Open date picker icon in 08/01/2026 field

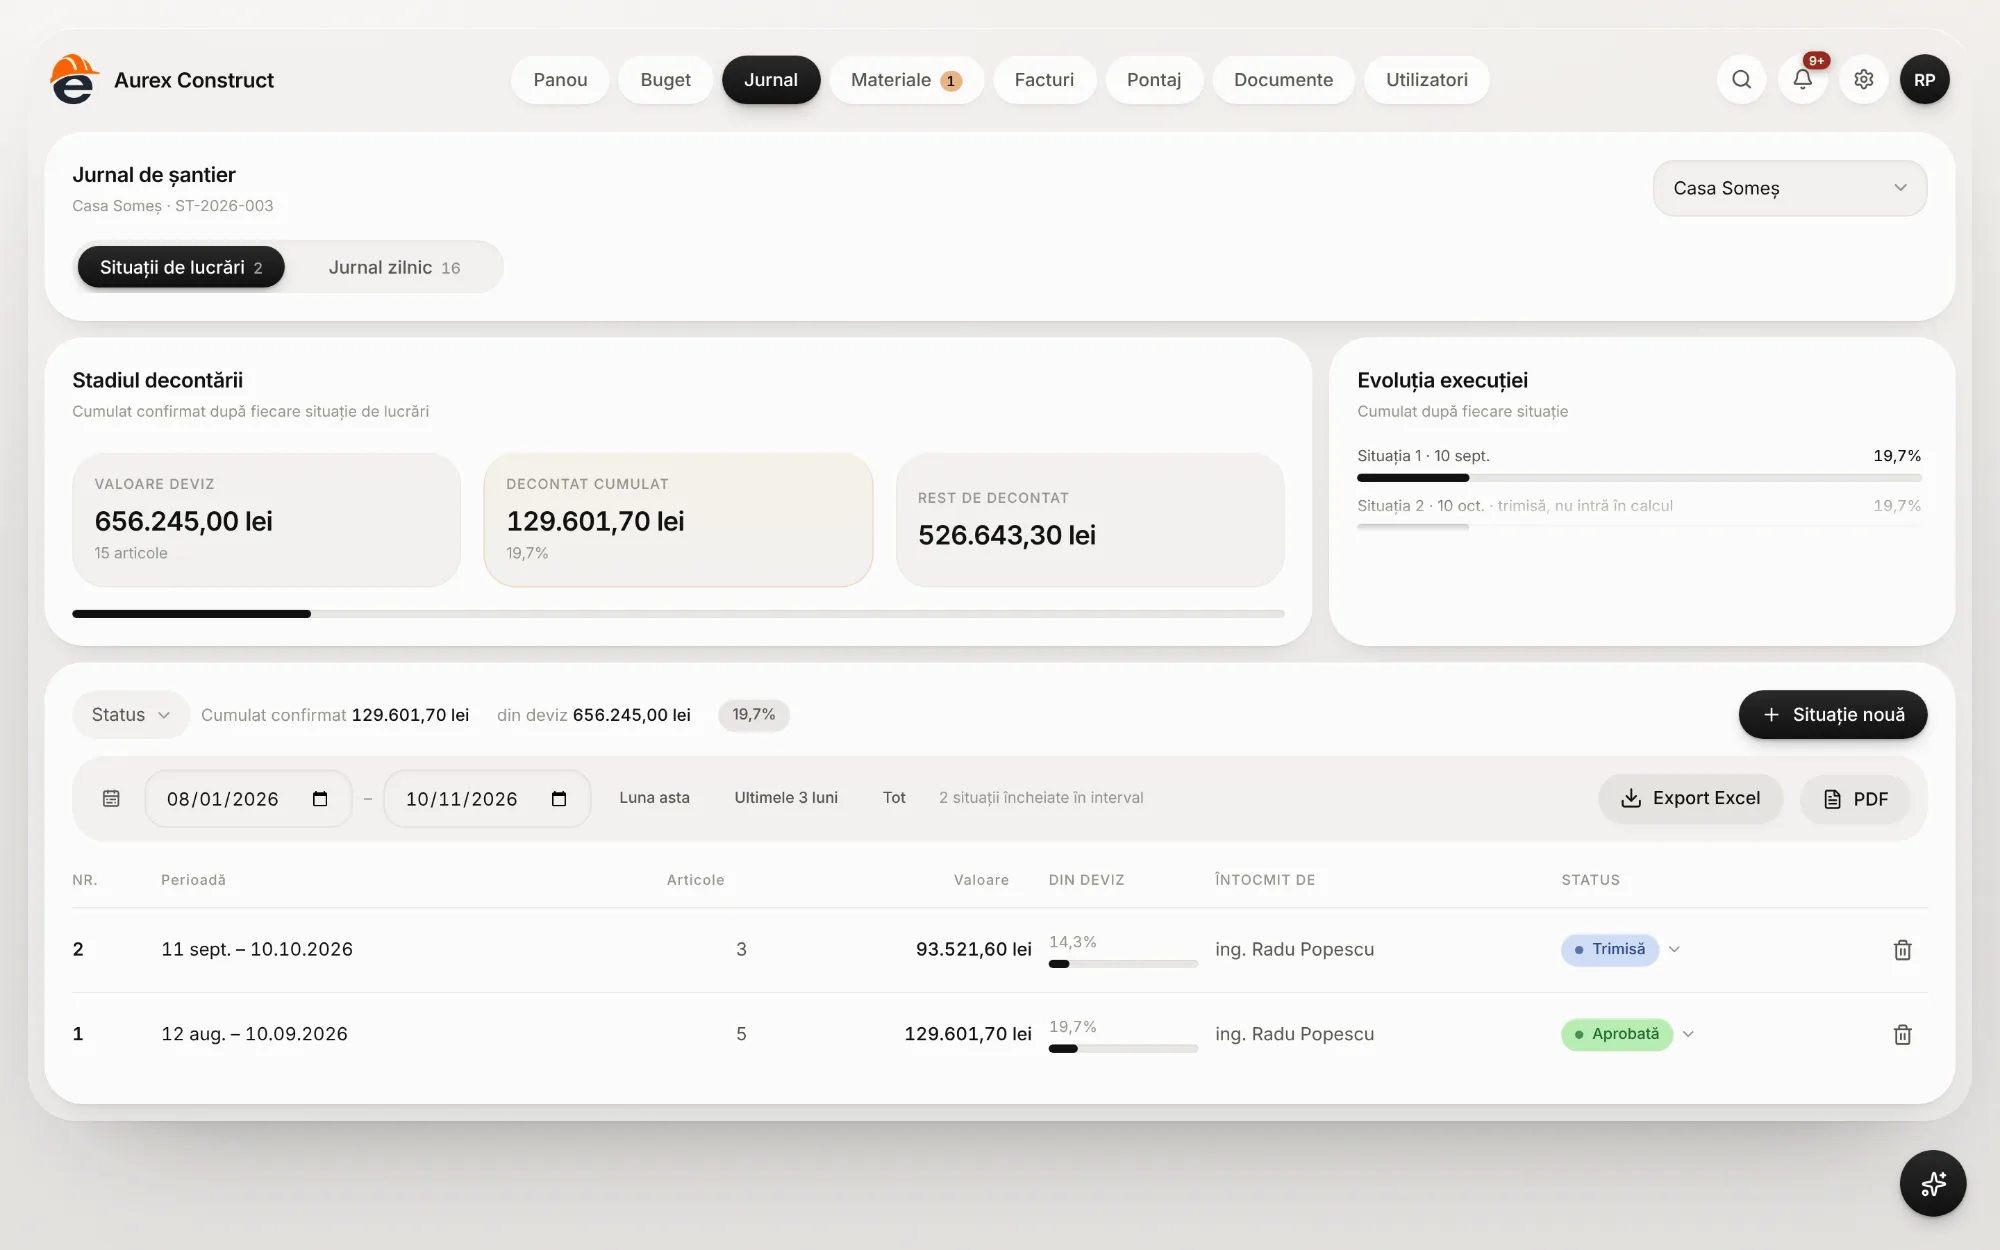tap(320, 798)
